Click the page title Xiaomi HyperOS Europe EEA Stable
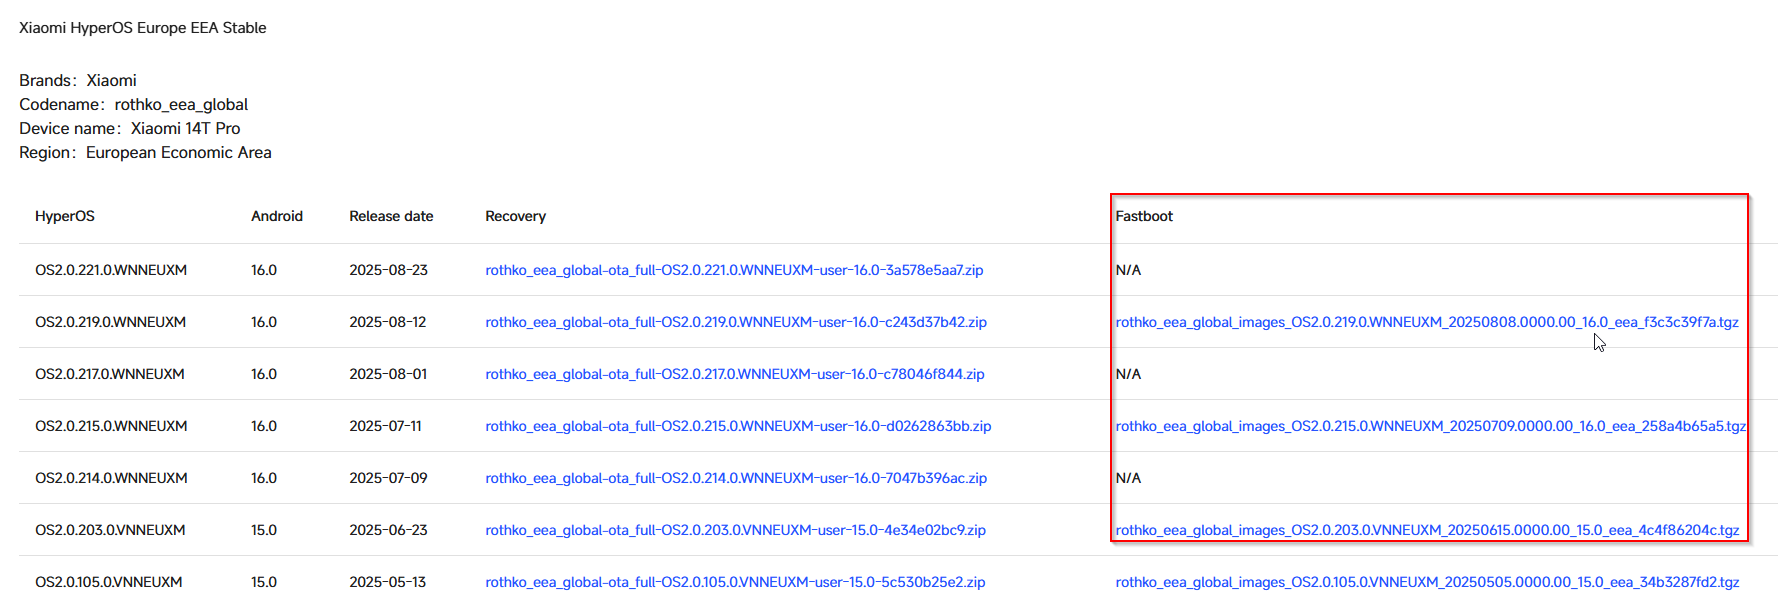 pos(143,28)
